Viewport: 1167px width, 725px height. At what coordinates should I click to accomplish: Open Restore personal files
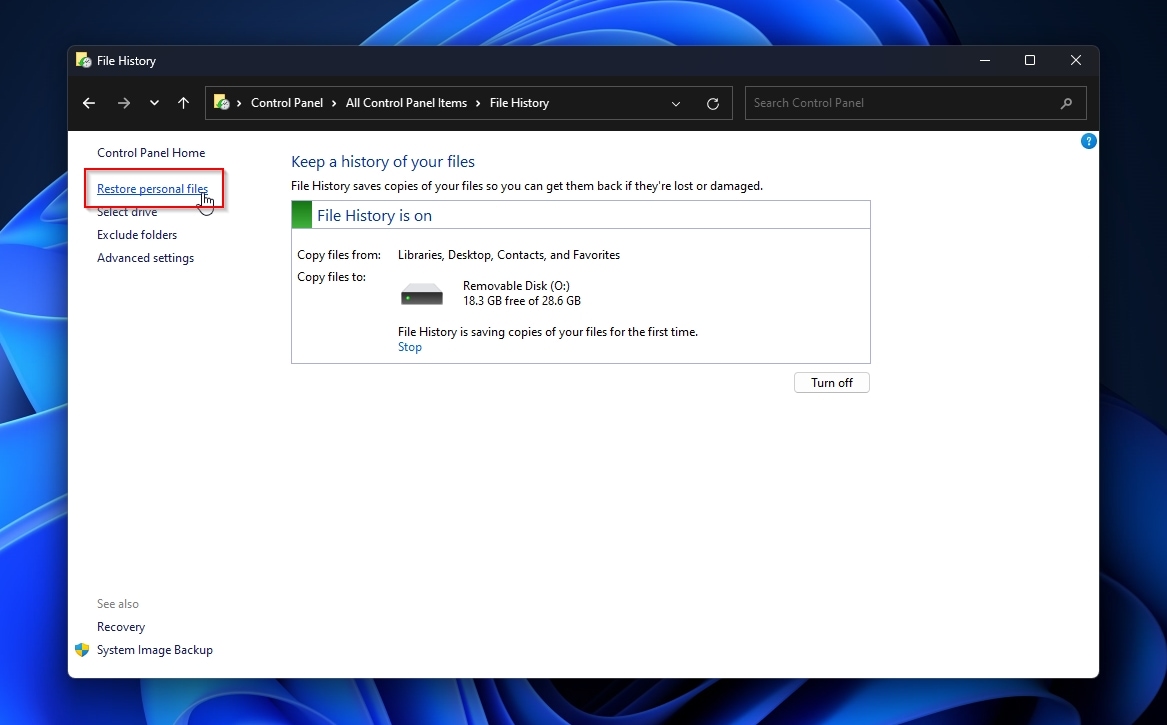(153, 188)
